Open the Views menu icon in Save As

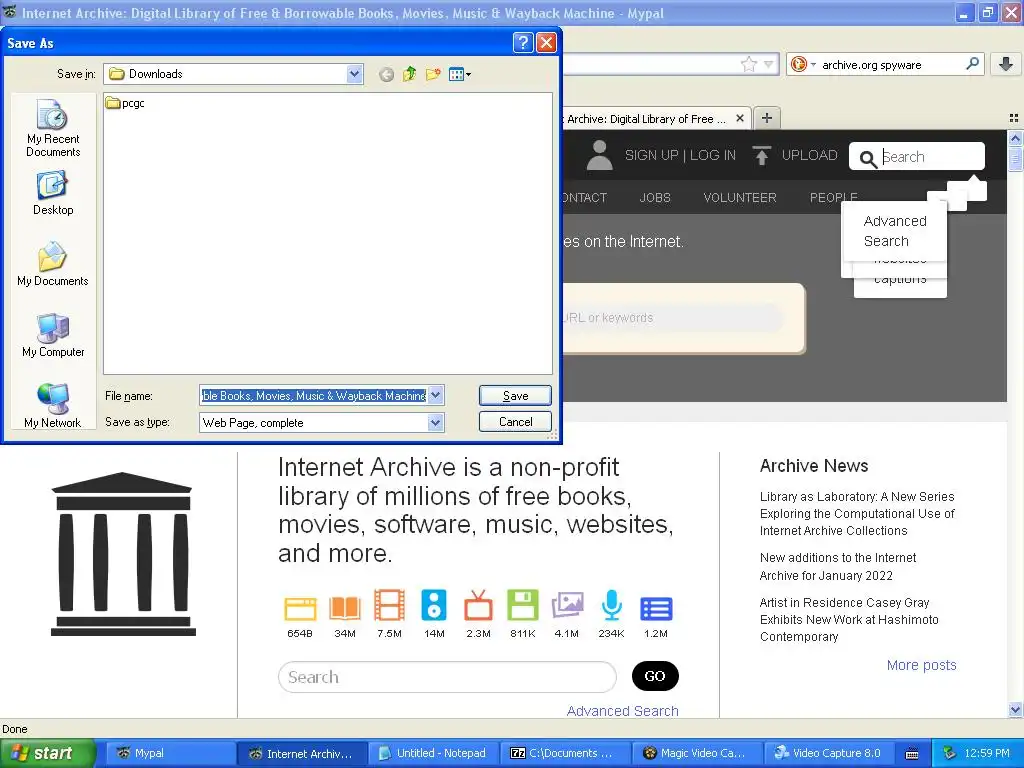(x=460, y=74)
